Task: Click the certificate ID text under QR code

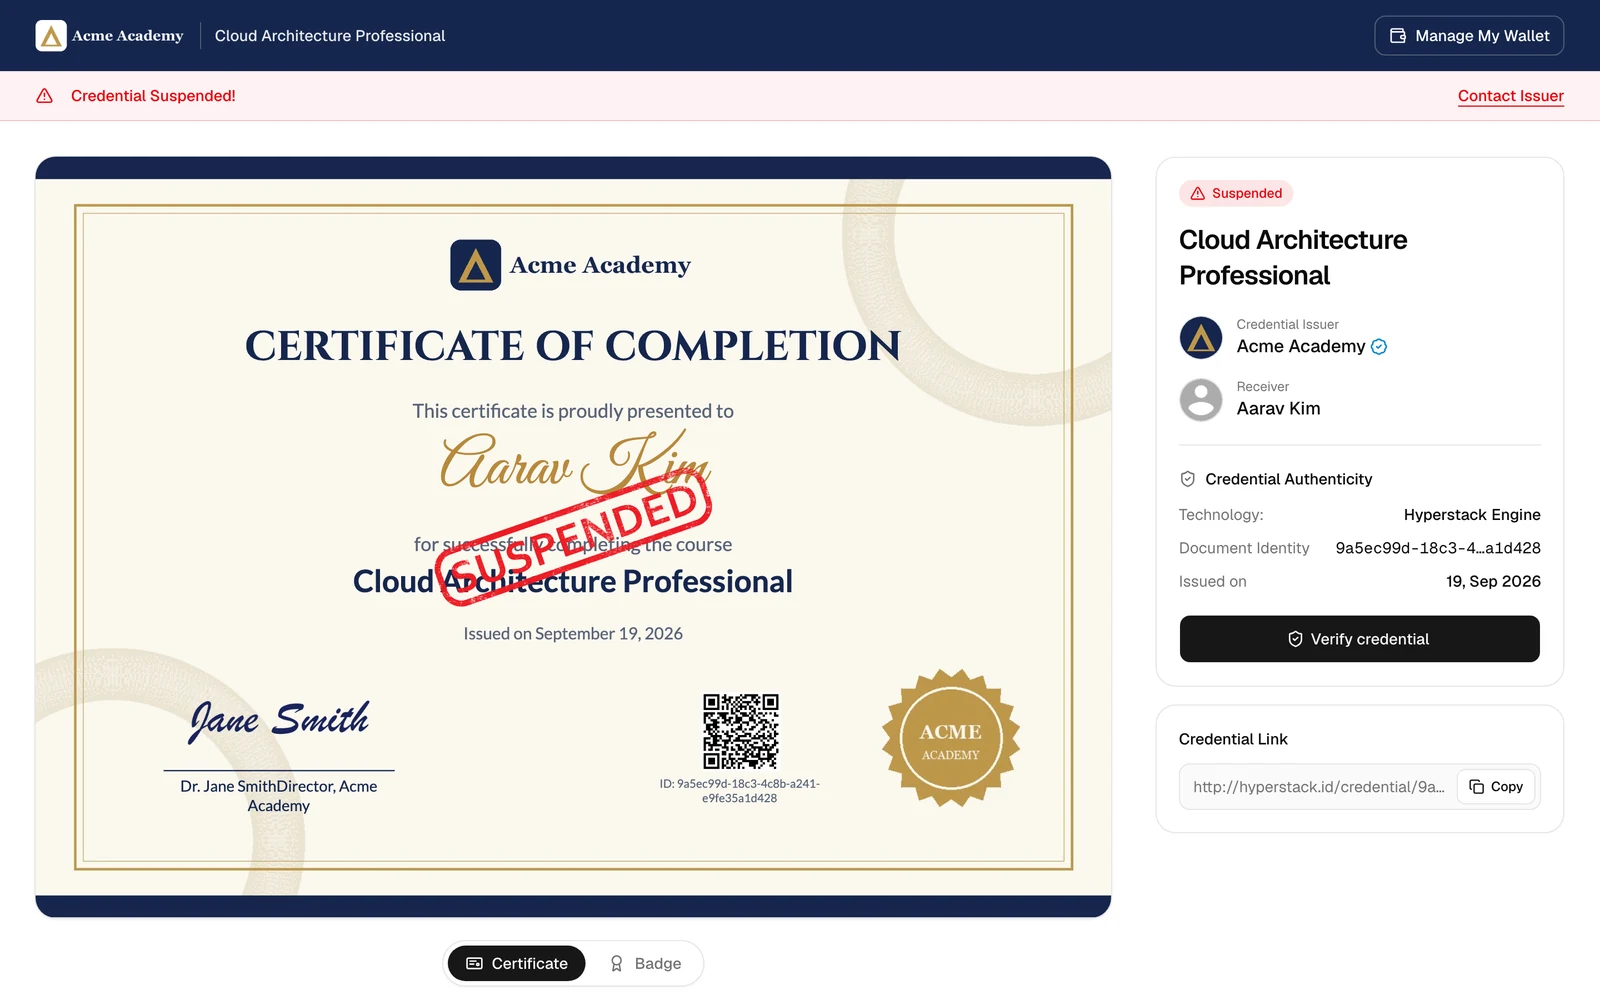Action: (739, 791)
